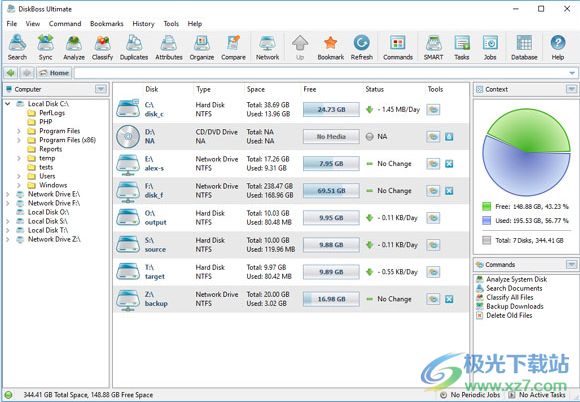Image resolution: width=580 pixels, height=402 pixels.
Task: Open the address bar dropdown arrow
Action: tap(572, 73)
